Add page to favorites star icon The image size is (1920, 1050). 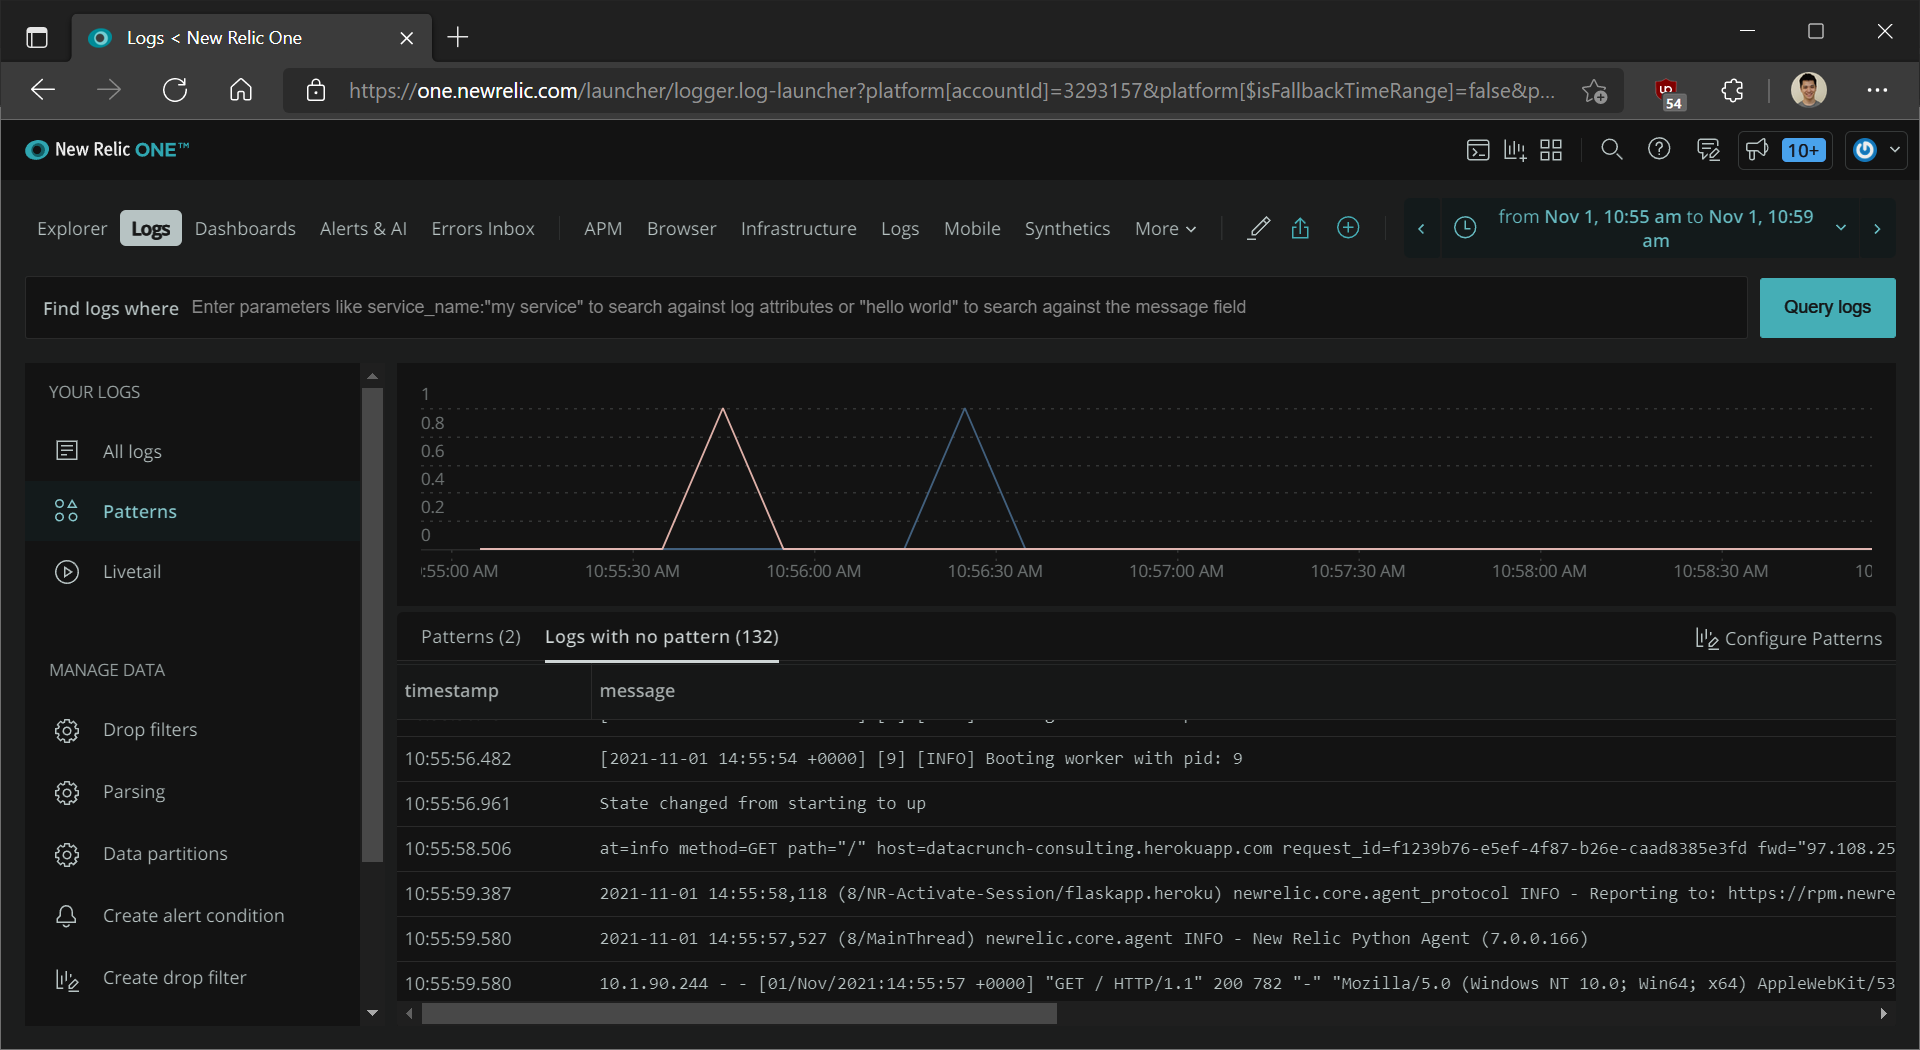pyautogui.click(x=1595, y=91)
